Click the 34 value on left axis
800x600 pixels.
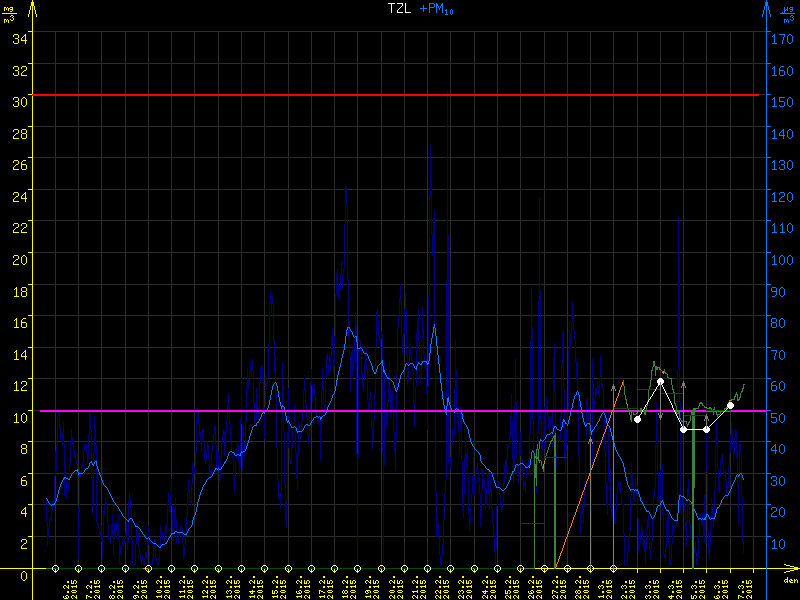point(19,38)
